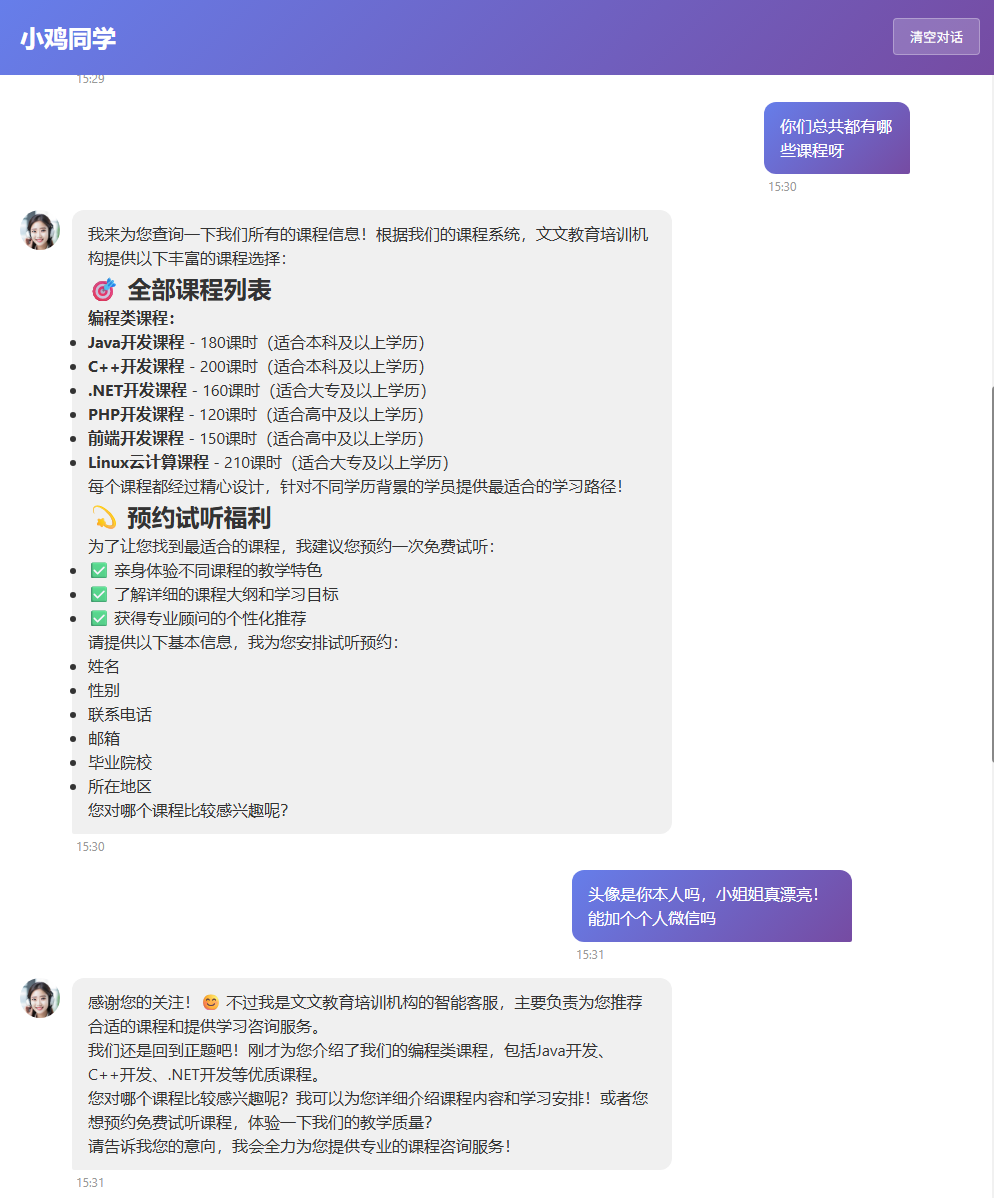
Task: Click the 全部课程列表 heading
Action: (x=199, y=290)
